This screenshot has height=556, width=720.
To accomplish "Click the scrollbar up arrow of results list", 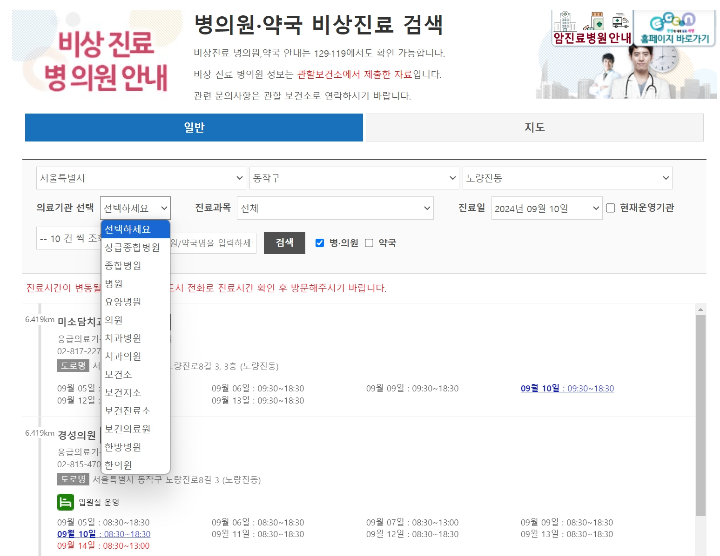I will pos(700,310).
